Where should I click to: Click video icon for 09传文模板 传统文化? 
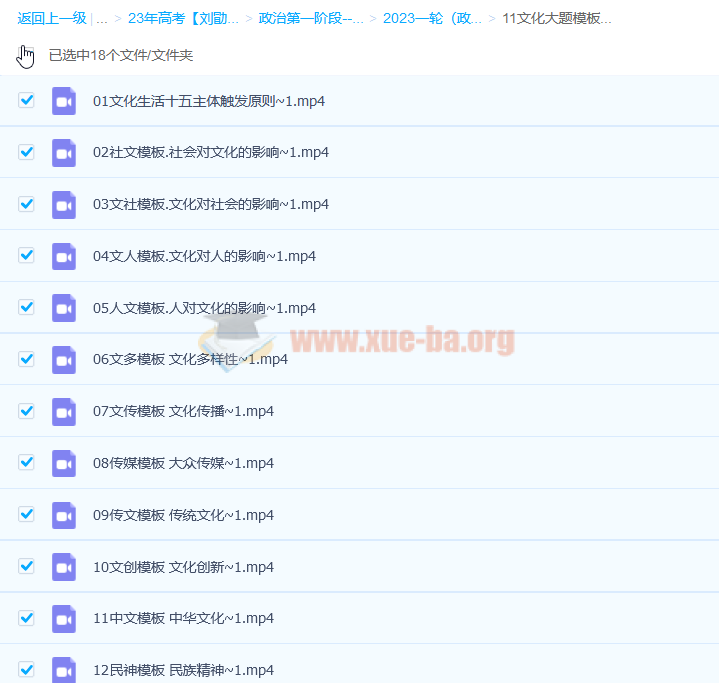coord(64,515)
